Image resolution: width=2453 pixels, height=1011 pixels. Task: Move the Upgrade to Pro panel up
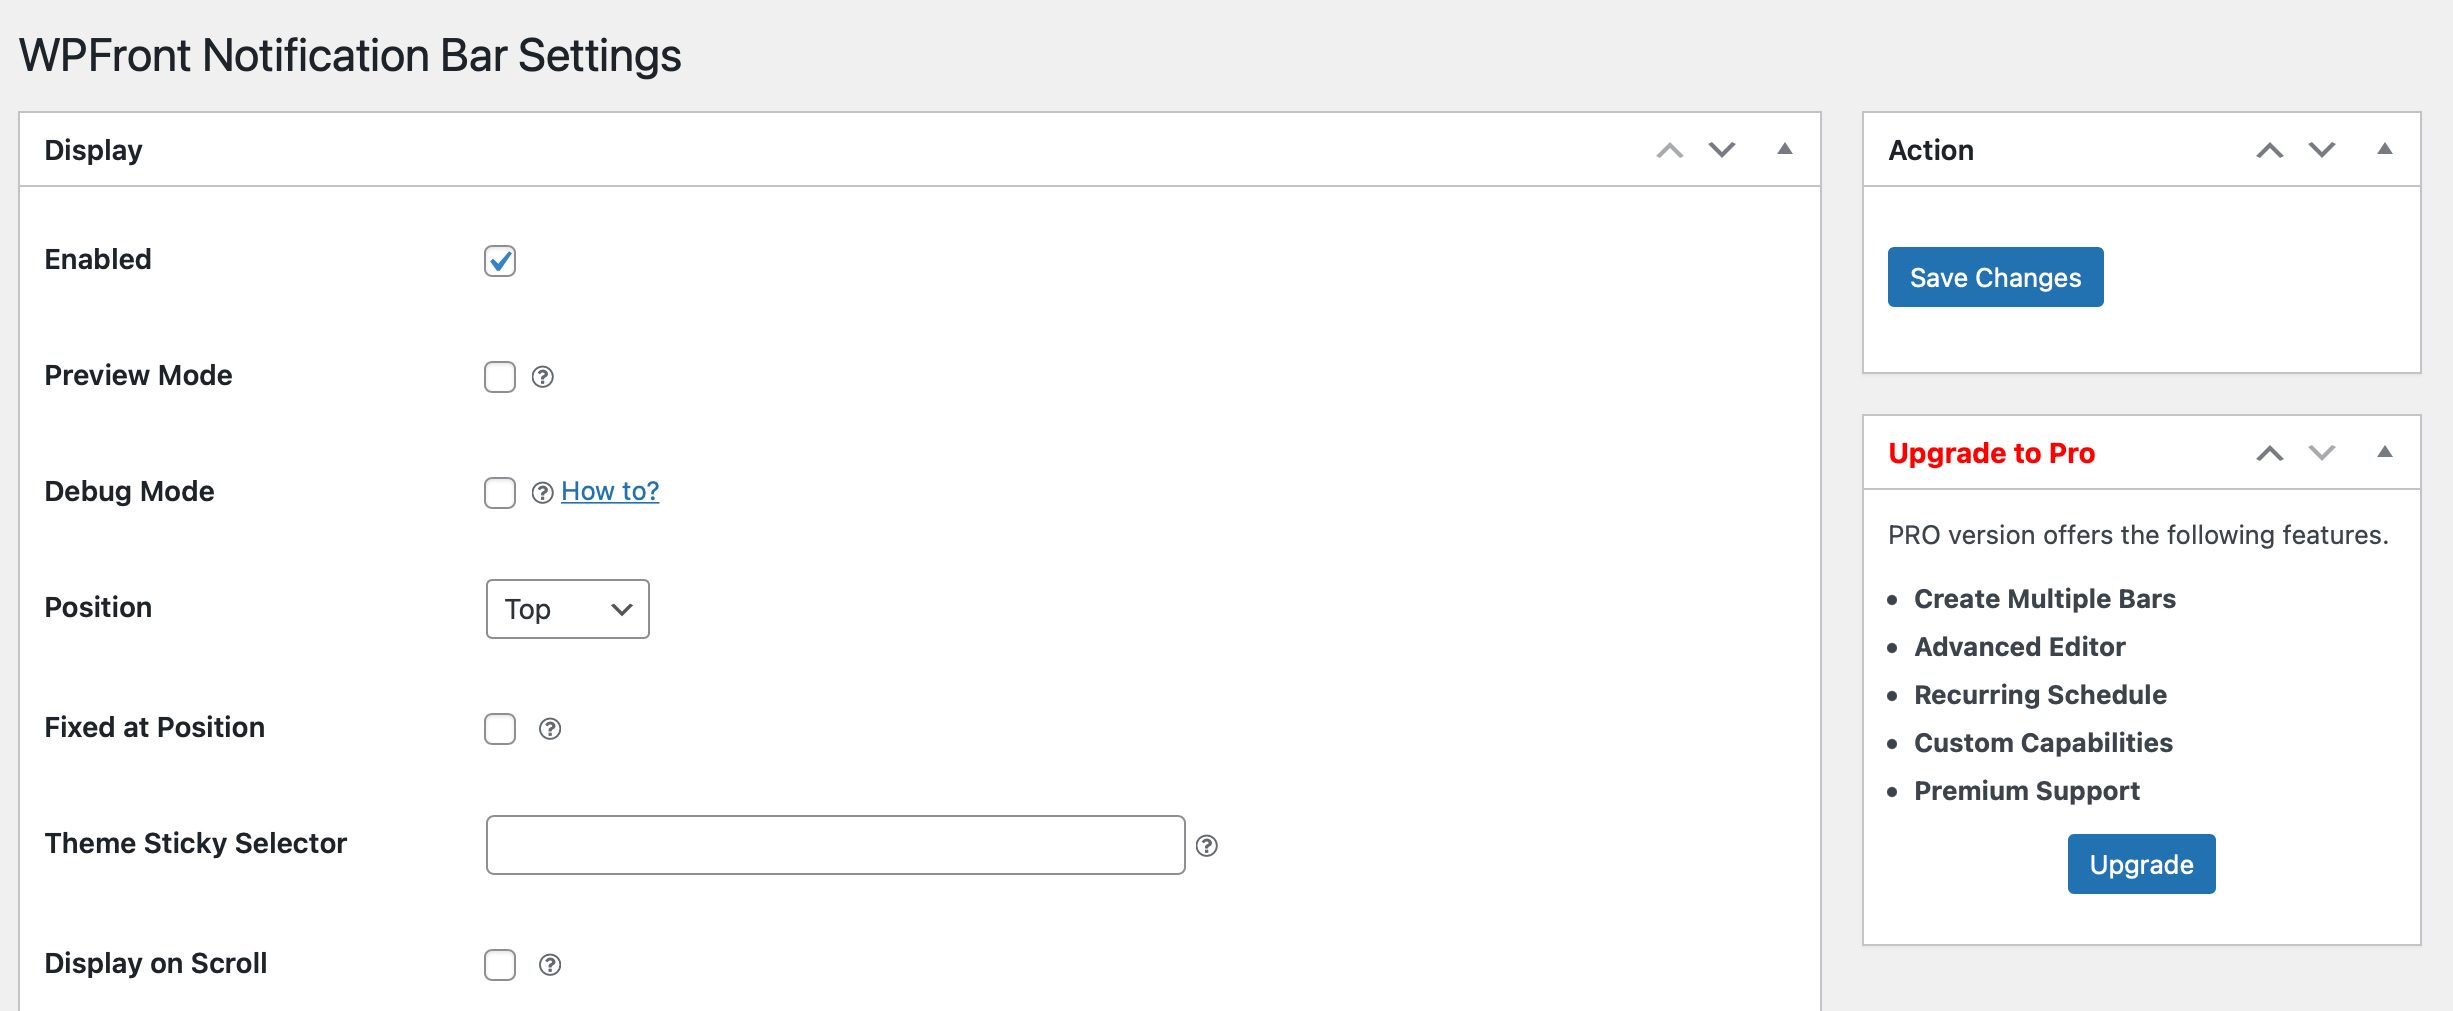[x=2270, y=453]
